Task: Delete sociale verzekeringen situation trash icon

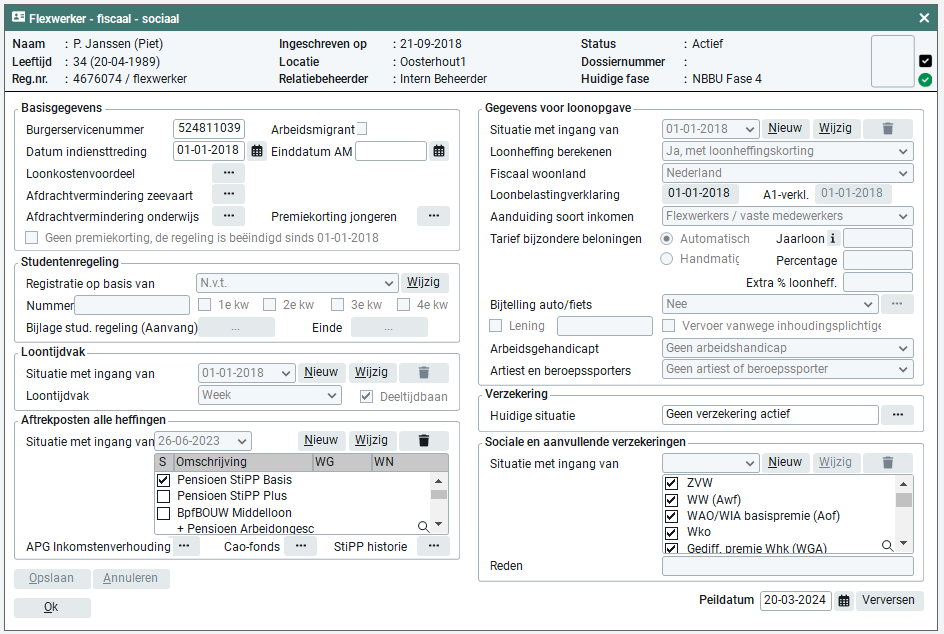Action: coord(887,462)
